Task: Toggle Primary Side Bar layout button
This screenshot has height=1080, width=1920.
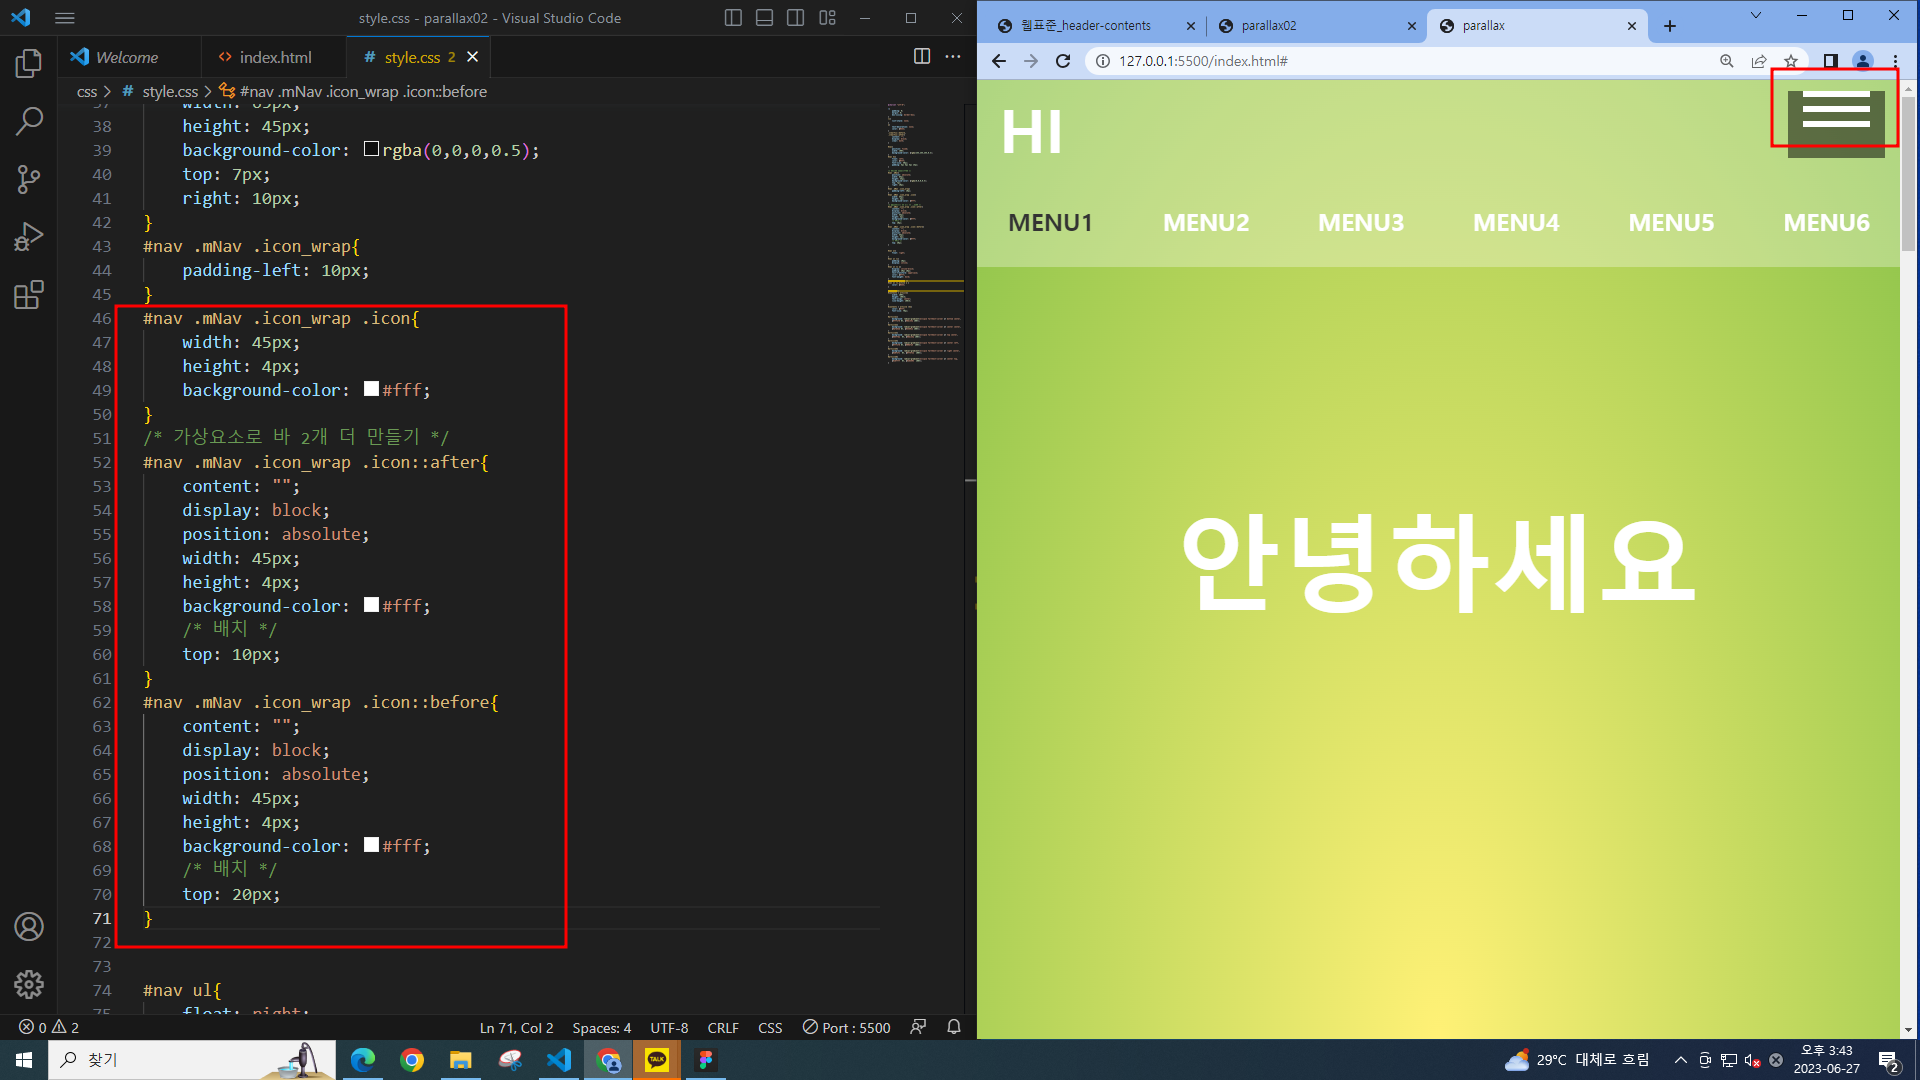Action: pos(733,18)
